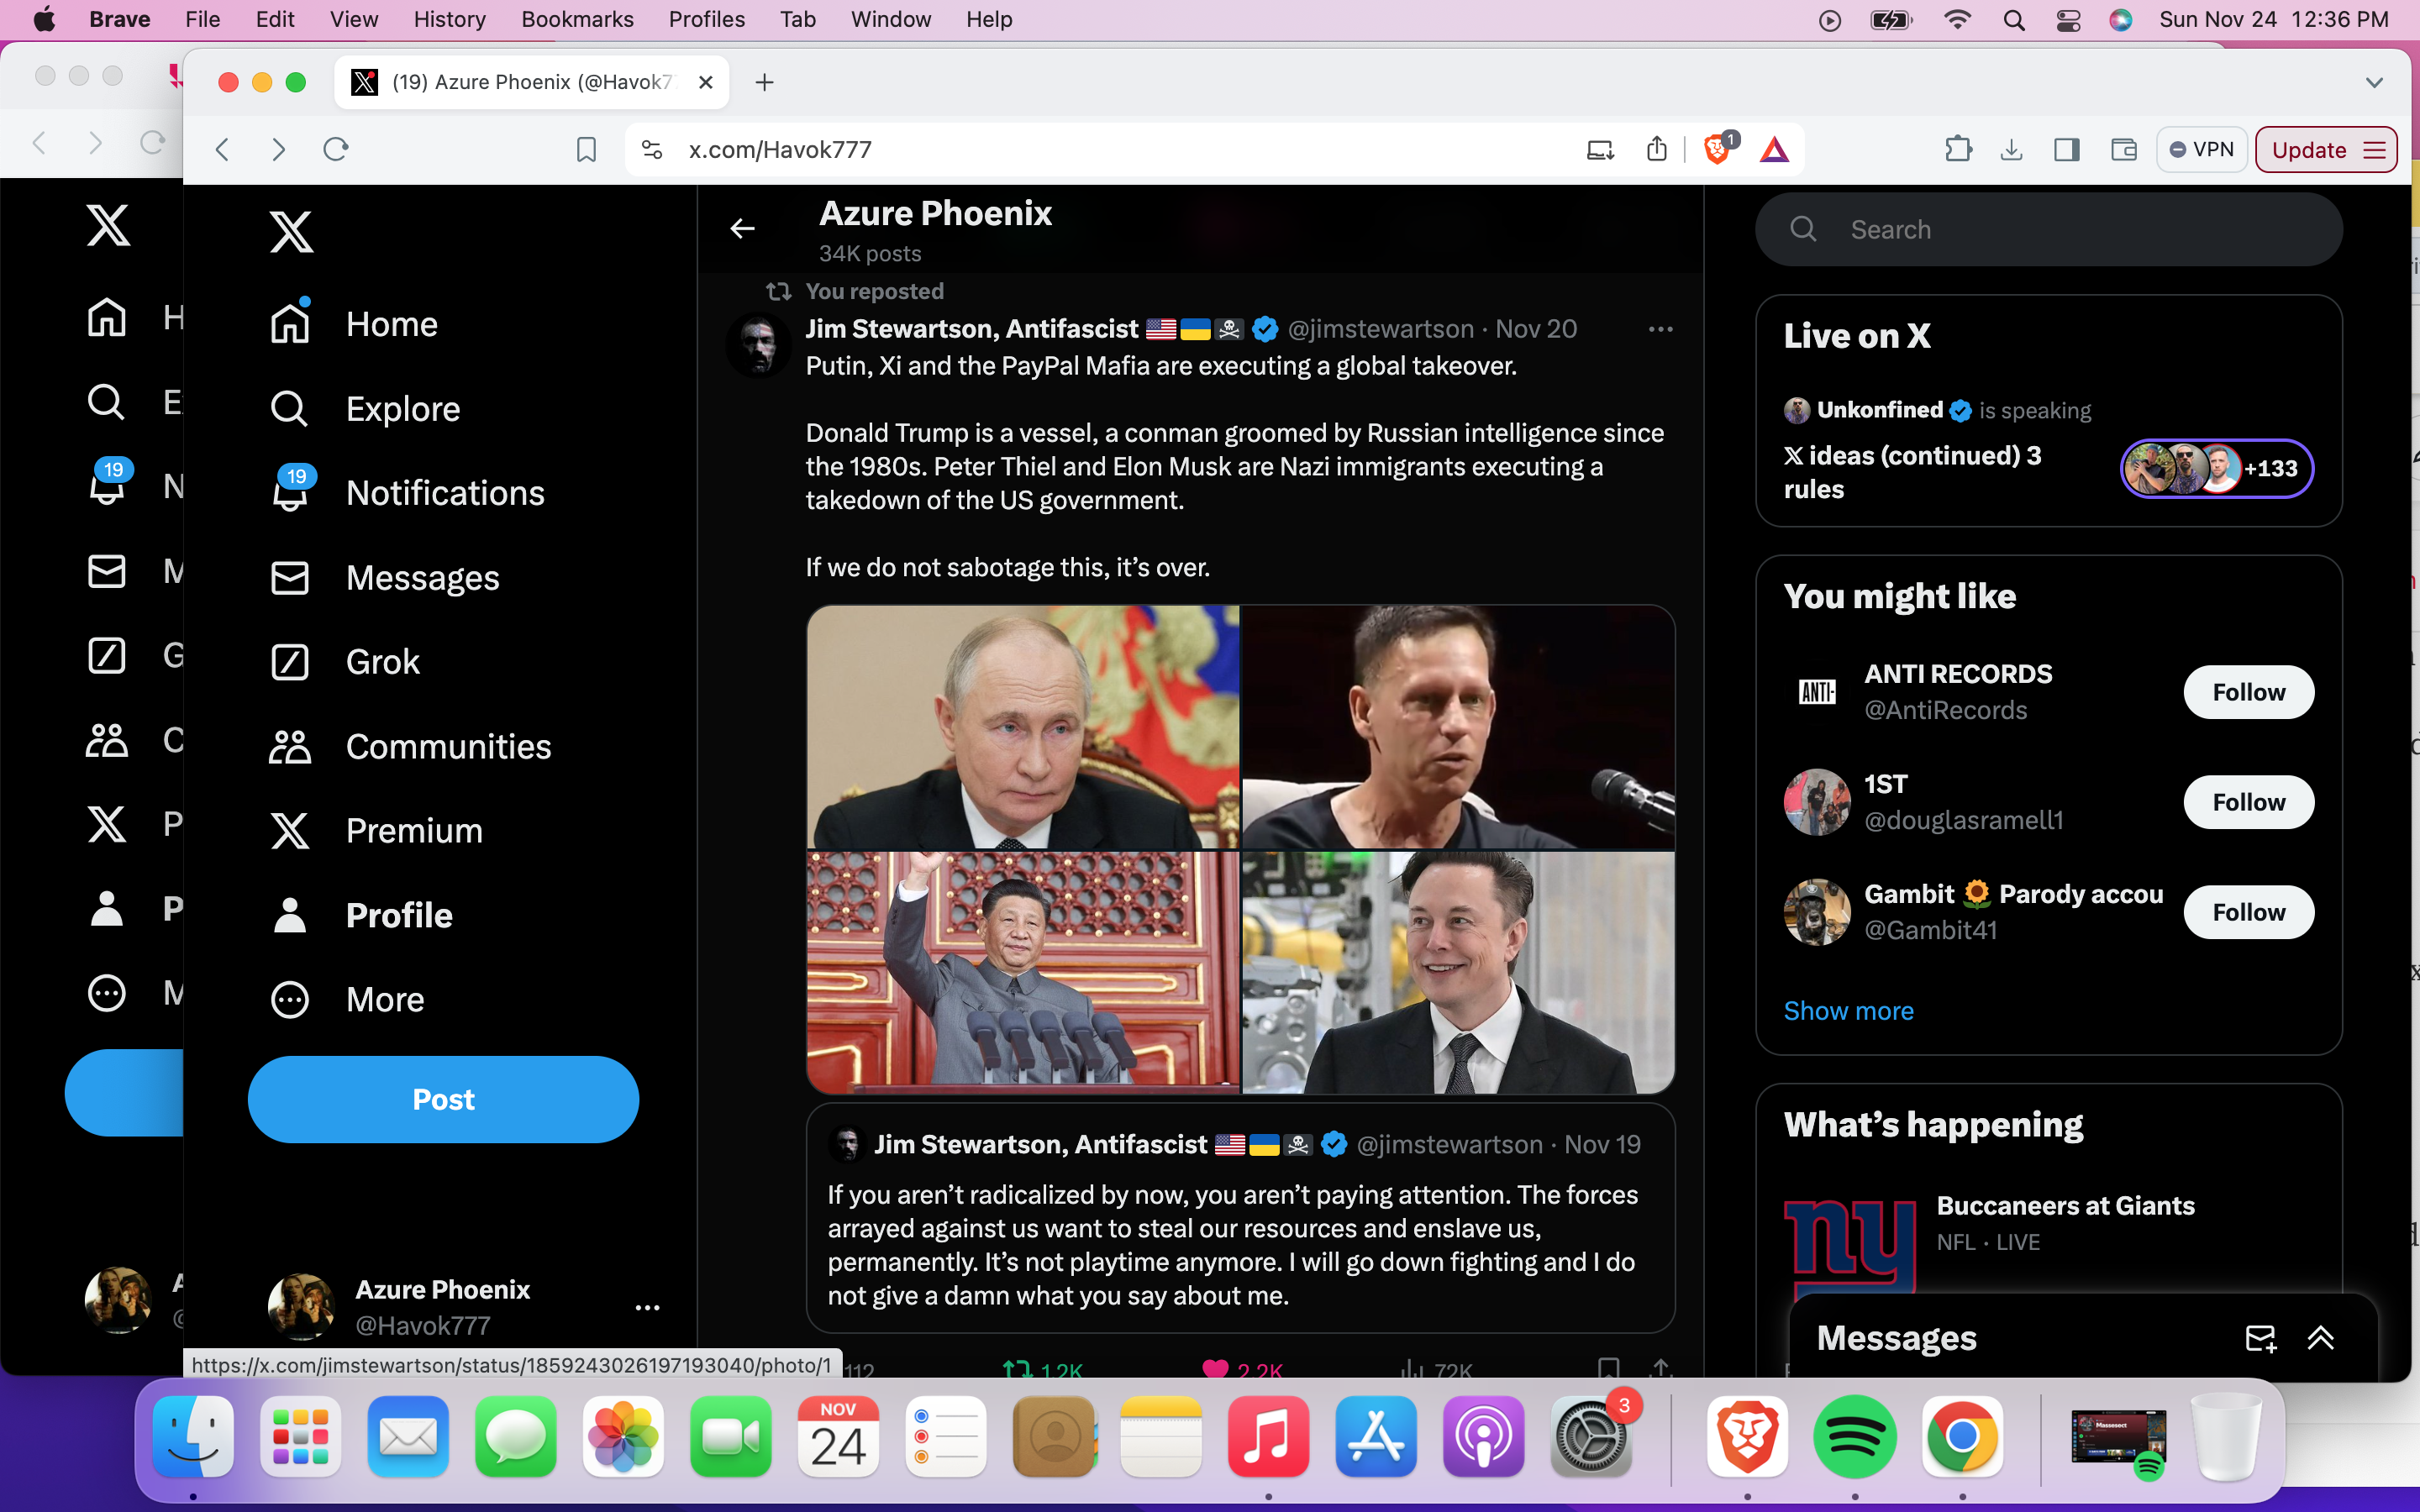Toggle the Messages panel collapse button
2420x1512 pixels.
click(2319, 1338)
